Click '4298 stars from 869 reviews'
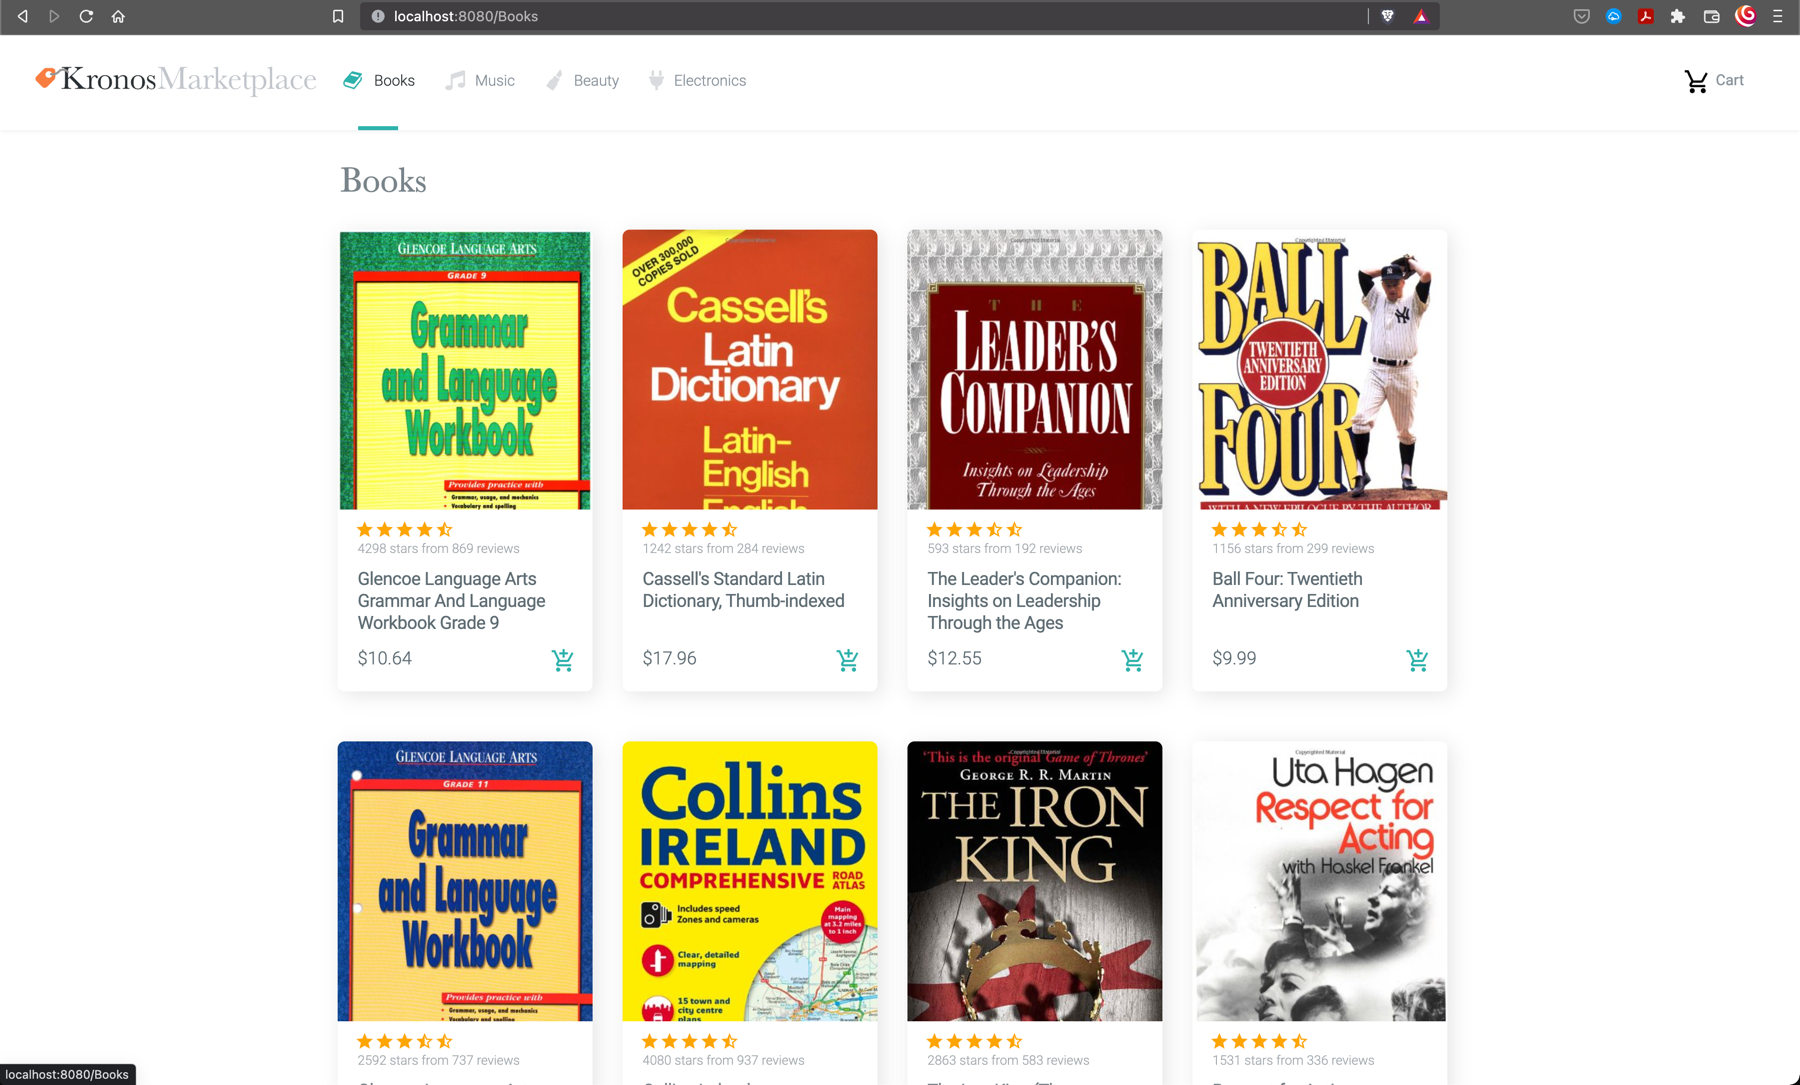The image size is (1800, 1085). coord(438,549)
